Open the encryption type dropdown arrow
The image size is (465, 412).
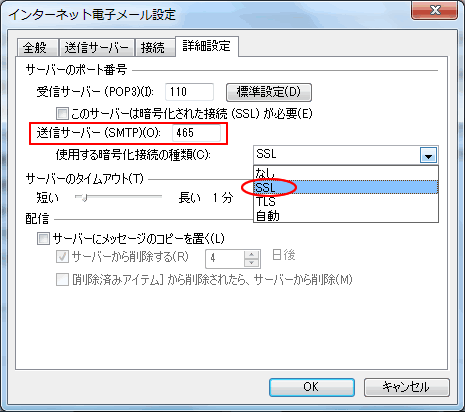pyautogui.click(x=428, y=155)
